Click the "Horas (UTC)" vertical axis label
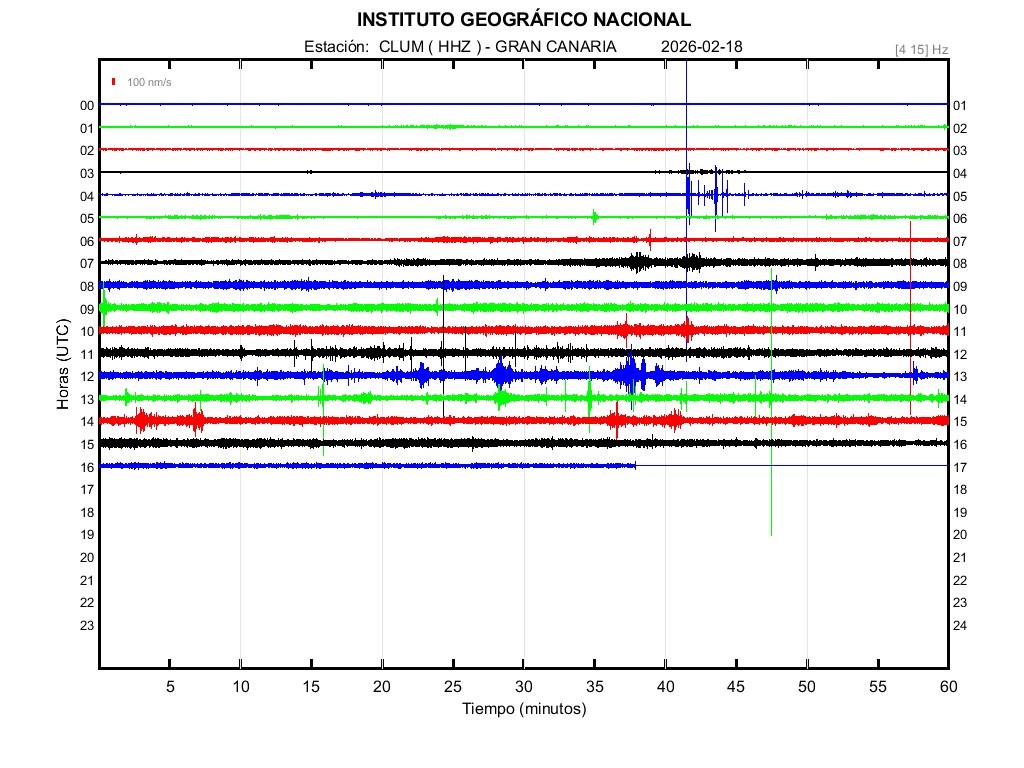The height and width of the screenshot is (768, 1024). 63,365
